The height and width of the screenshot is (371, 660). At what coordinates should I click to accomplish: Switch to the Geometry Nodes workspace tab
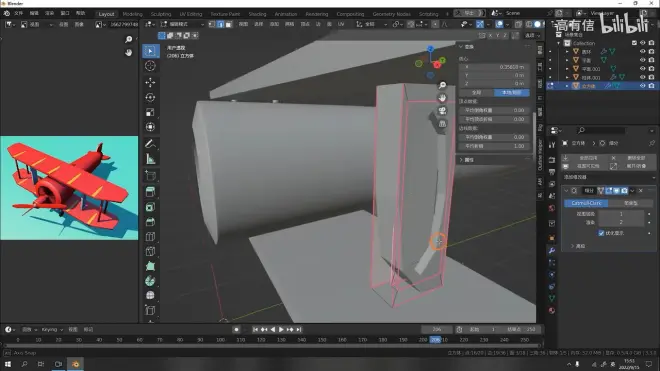391,14
